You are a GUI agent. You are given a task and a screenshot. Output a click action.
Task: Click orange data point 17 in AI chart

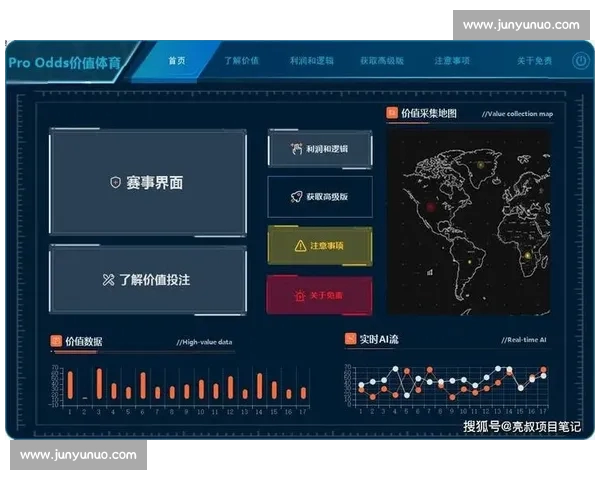543,370
